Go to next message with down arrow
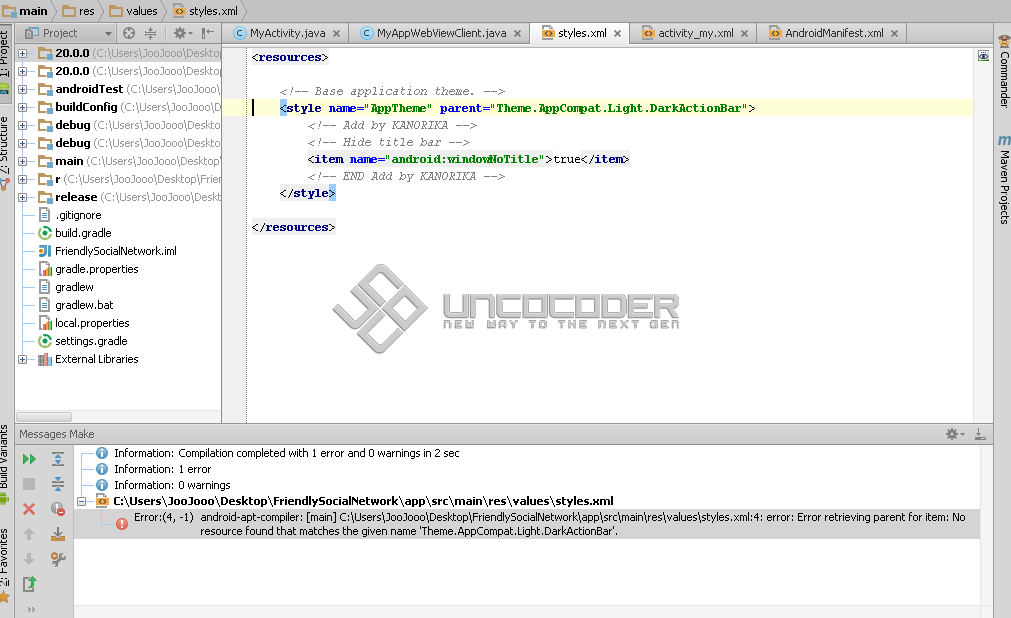Viewport: 1011px width, 618px height. pyautogui.click(x=29, y=559)
